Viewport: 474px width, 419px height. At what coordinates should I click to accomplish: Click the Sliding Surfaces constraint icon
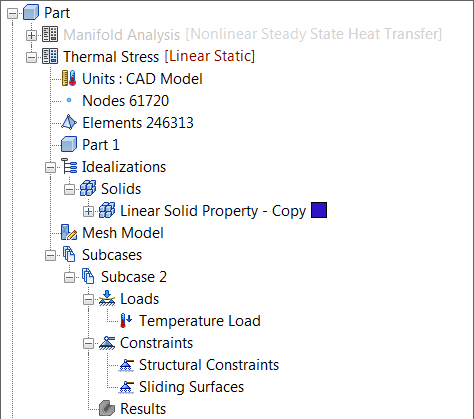[126, 387]
